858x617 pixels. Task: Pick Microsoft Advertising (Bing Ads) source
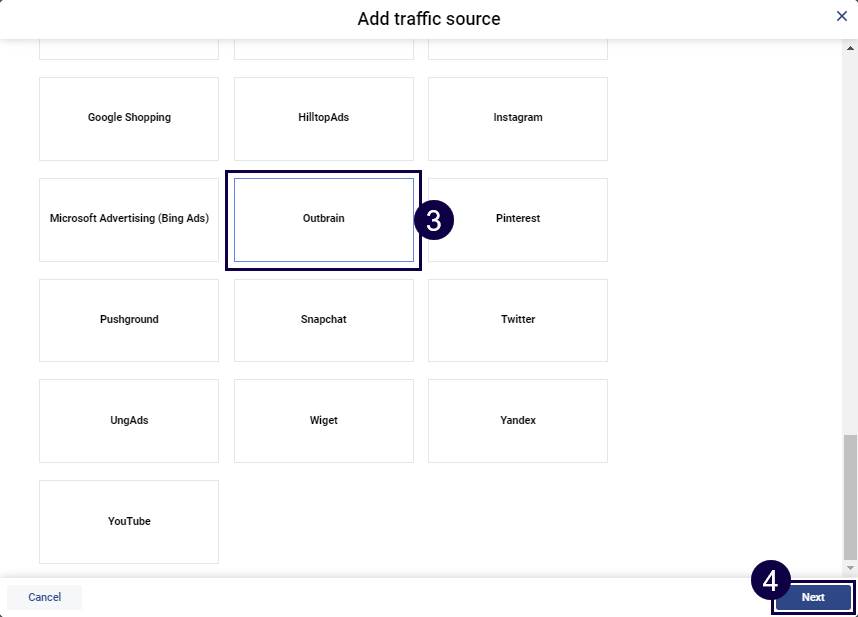(x=129, y=219)
